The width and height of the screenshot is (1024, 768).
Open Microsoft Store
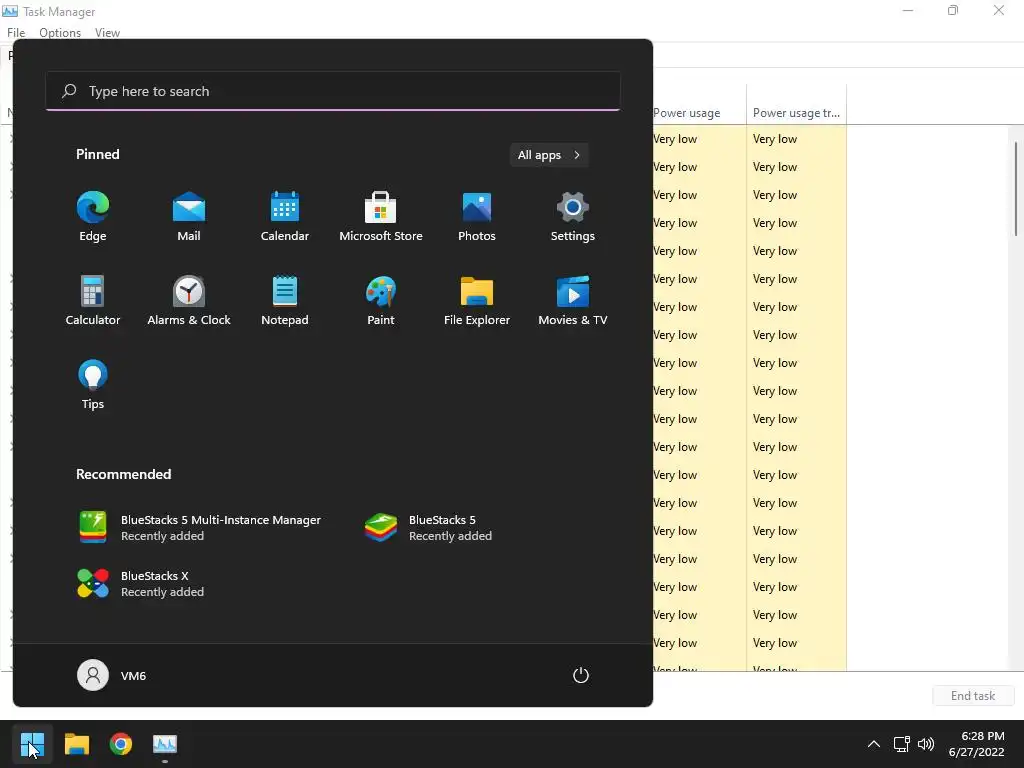pyautogui.click(x=381, y=217)
